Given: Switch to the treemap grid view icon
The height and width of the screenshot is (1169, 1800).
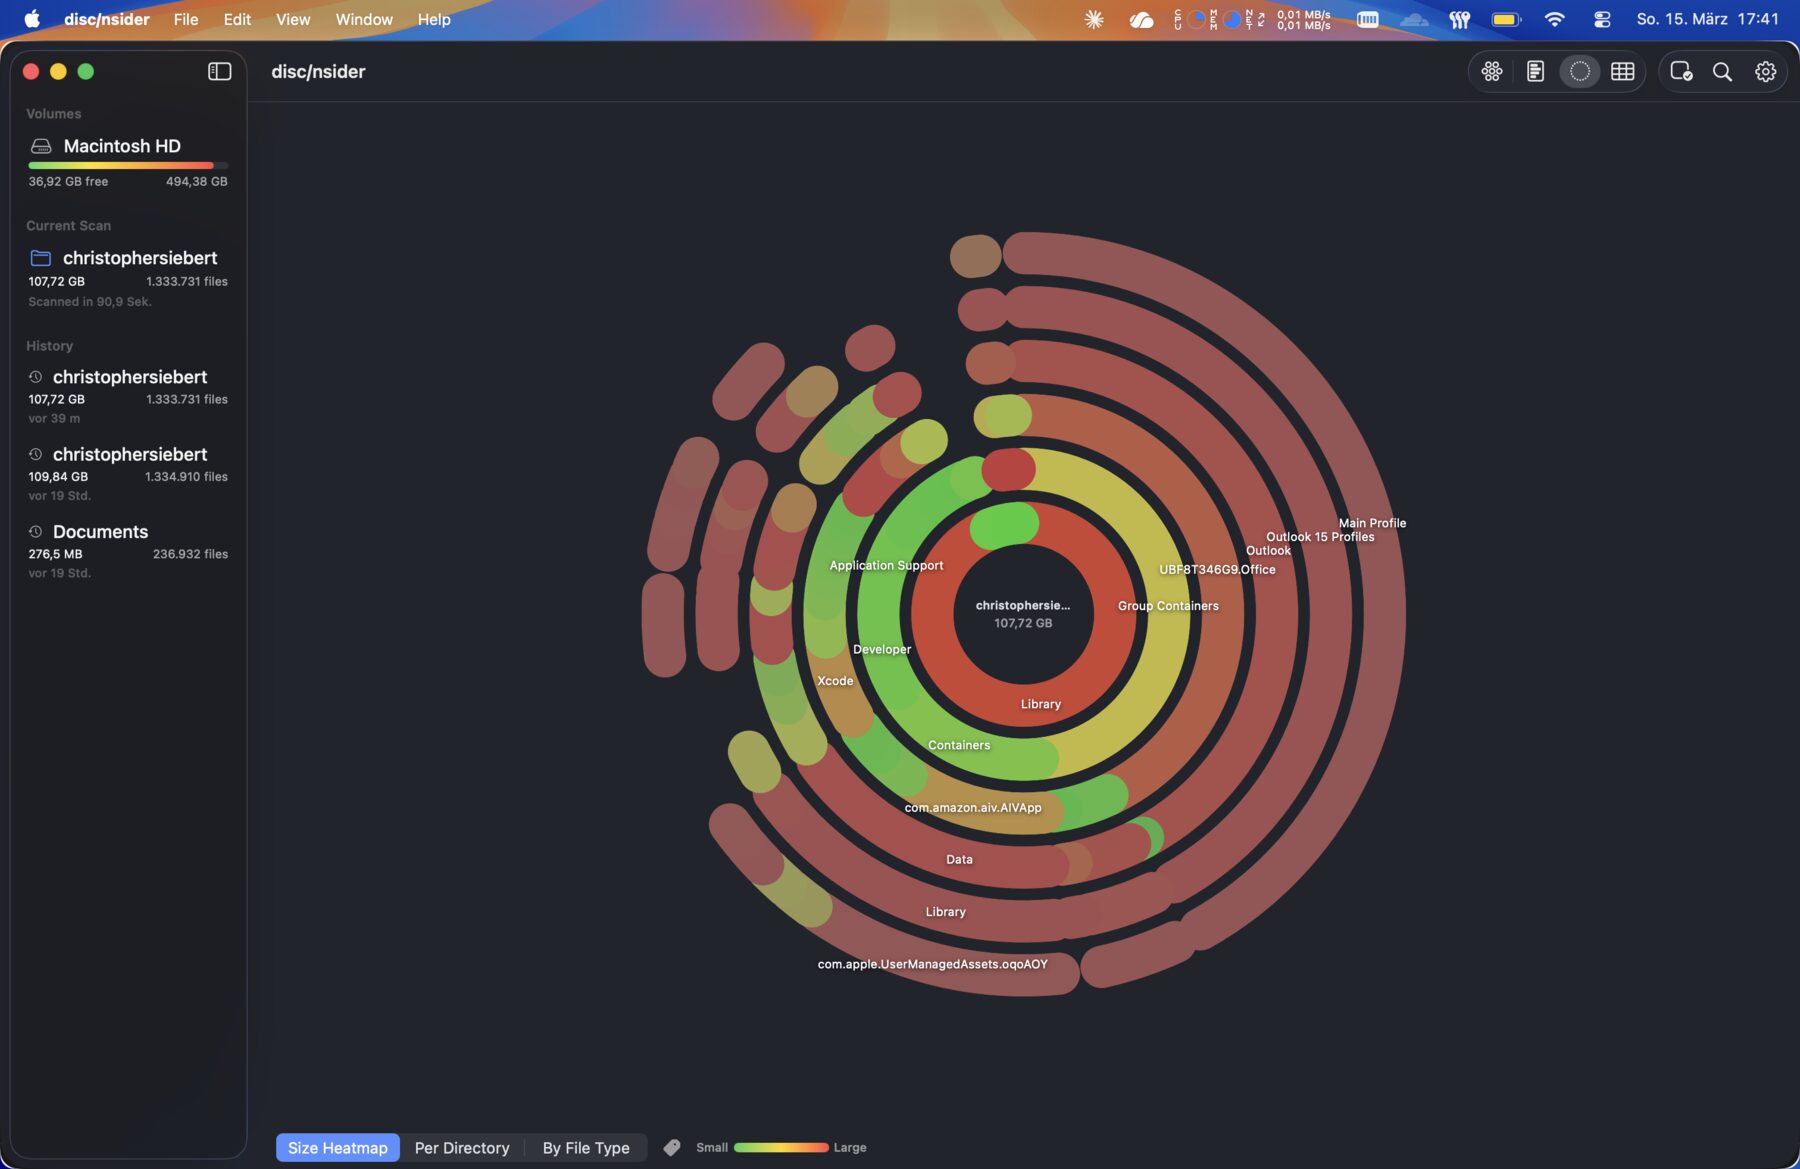Looking at the screenshot, I should pos(1622,71).
